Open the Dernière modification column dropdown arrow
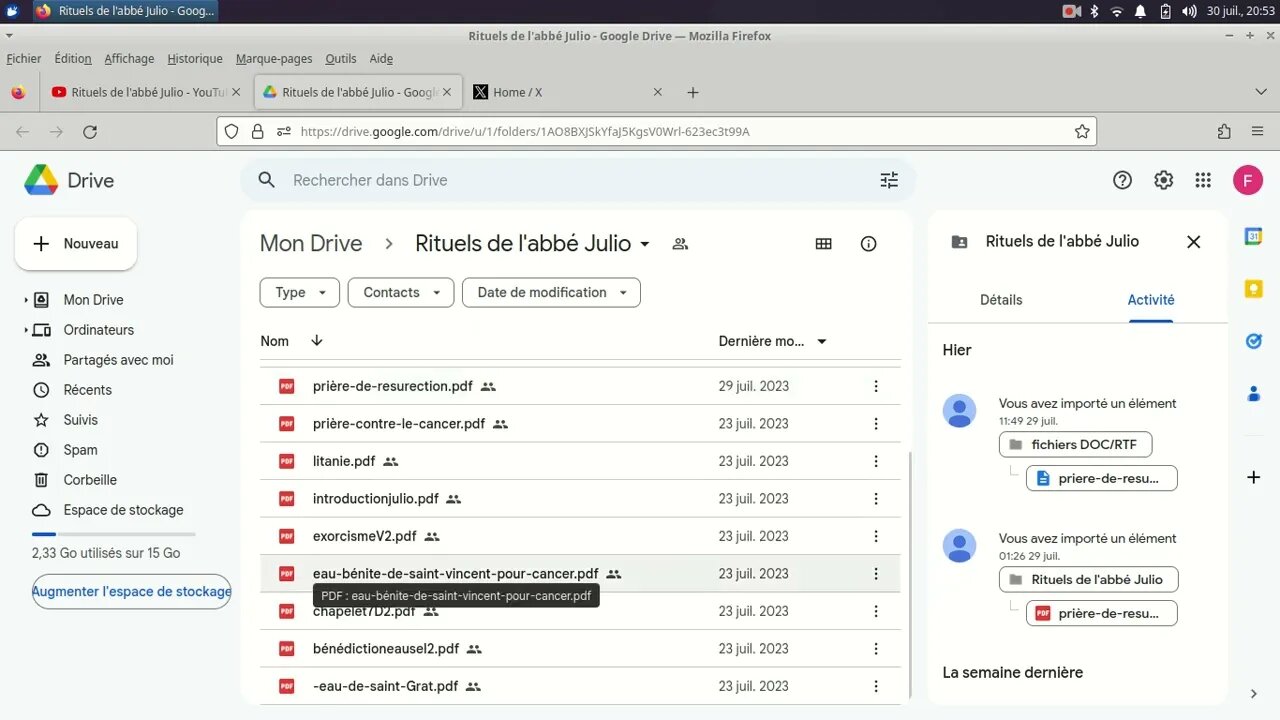 click(x=822, y=341)
